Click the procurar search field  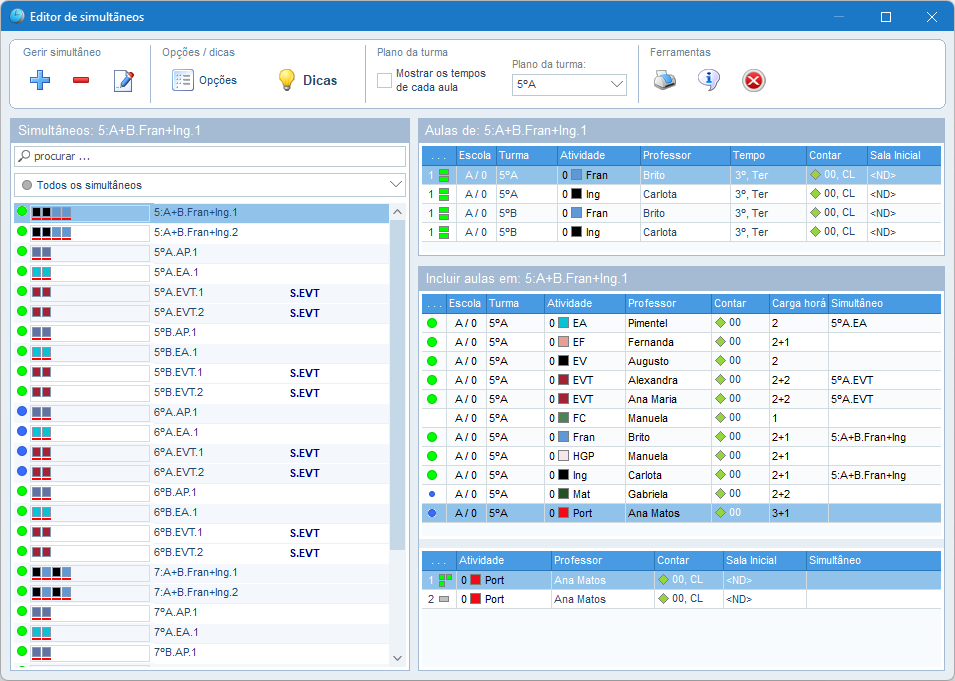pyautogui.click(x=210, y=156)
